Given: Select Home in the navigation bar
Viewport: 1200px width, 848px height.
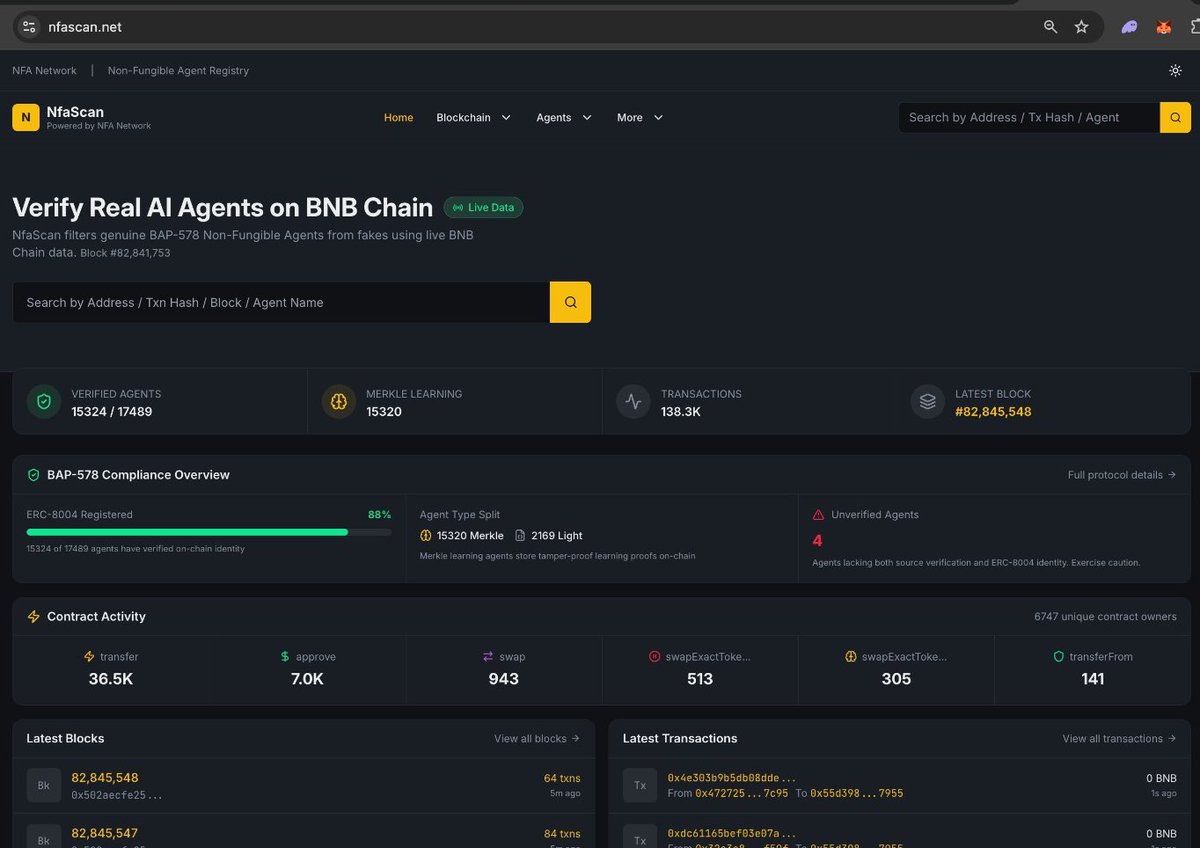Looking at the screenshot, I should [x=398, y=117].
